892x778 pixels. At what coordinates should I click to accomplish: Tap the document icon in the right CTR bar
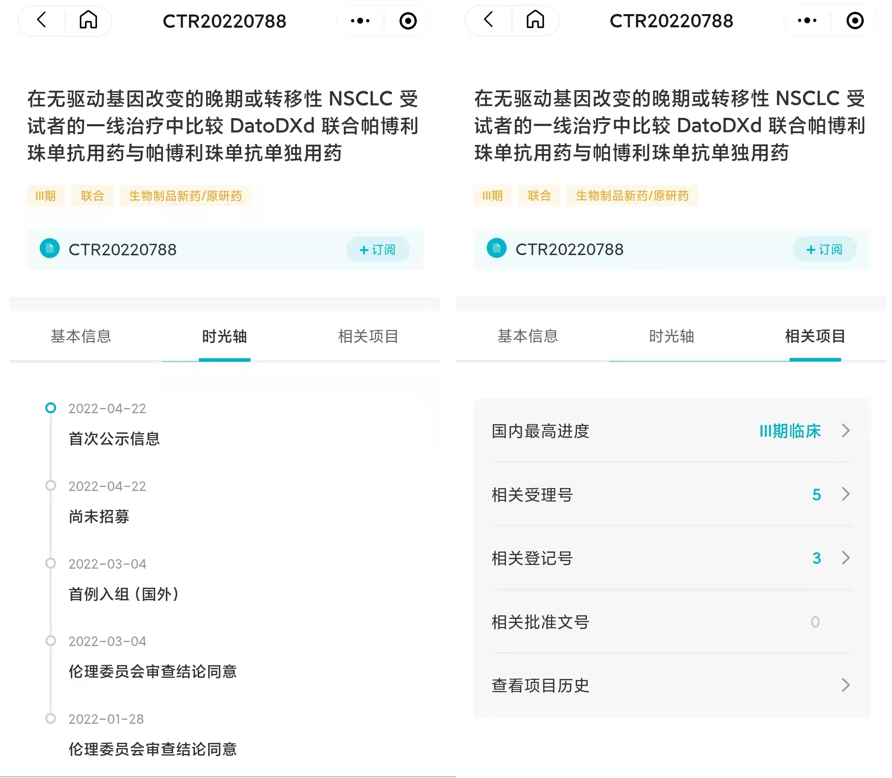(496, 249)
